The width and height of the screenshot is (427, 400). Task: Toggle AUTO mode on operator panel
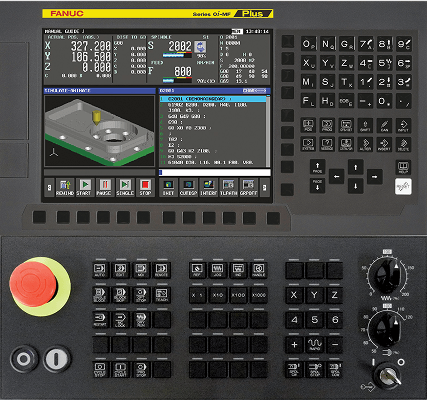pyautogui.click(x=100, y=270)
